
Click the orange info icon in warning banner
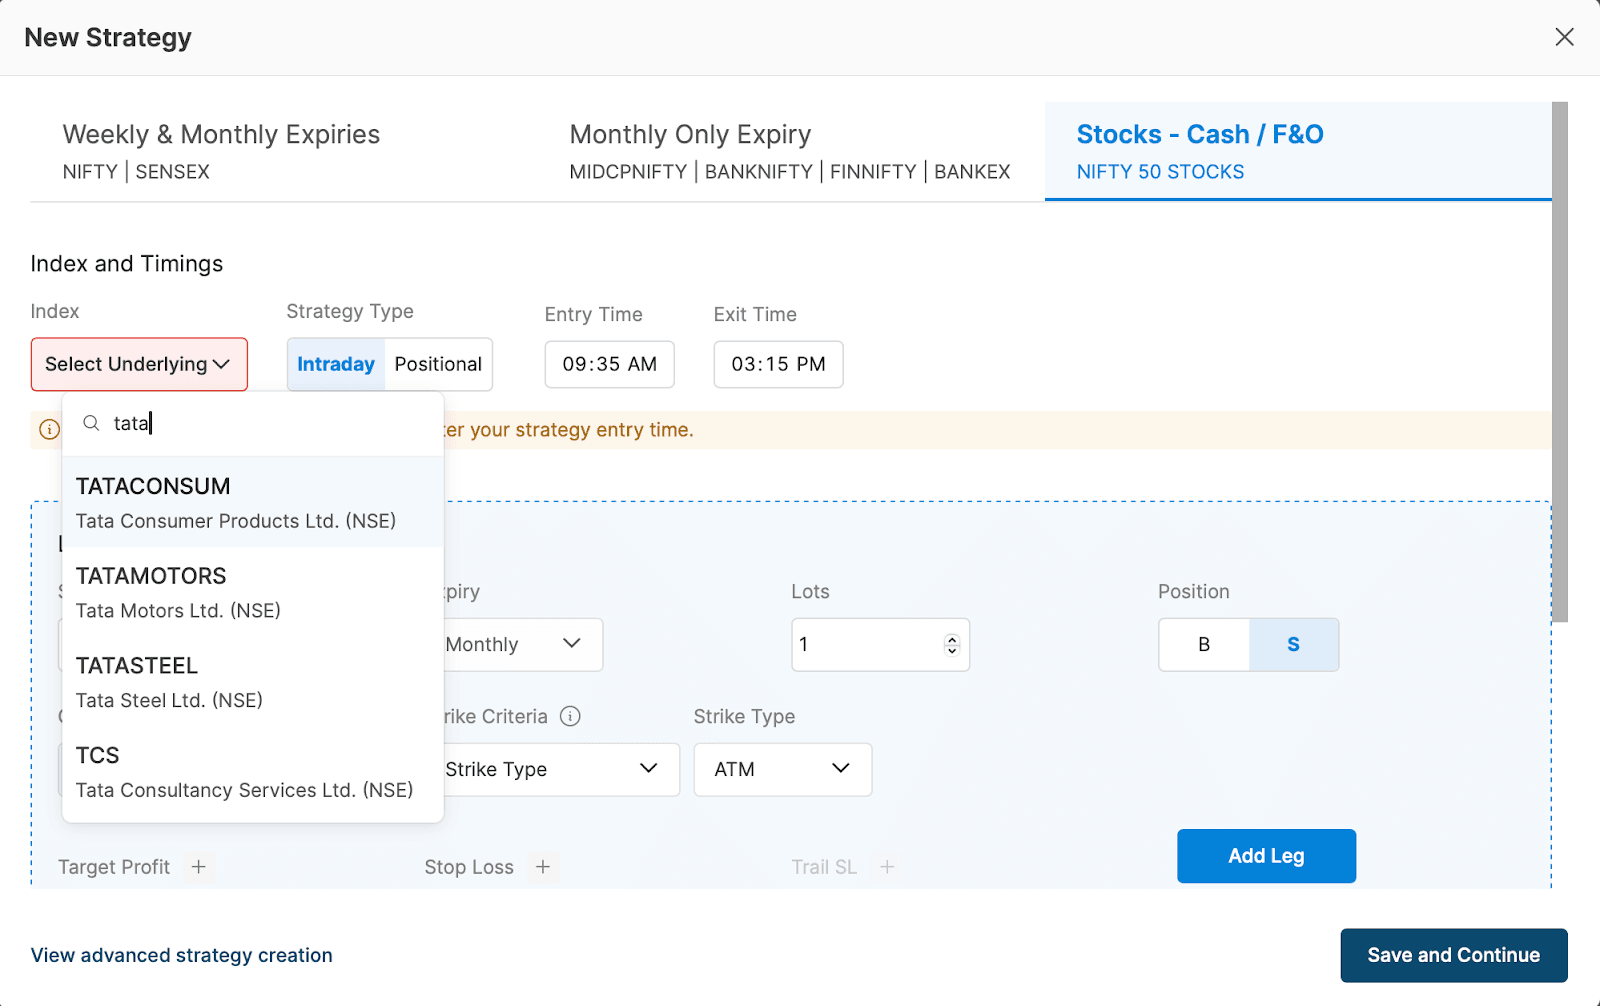(49, 430)
